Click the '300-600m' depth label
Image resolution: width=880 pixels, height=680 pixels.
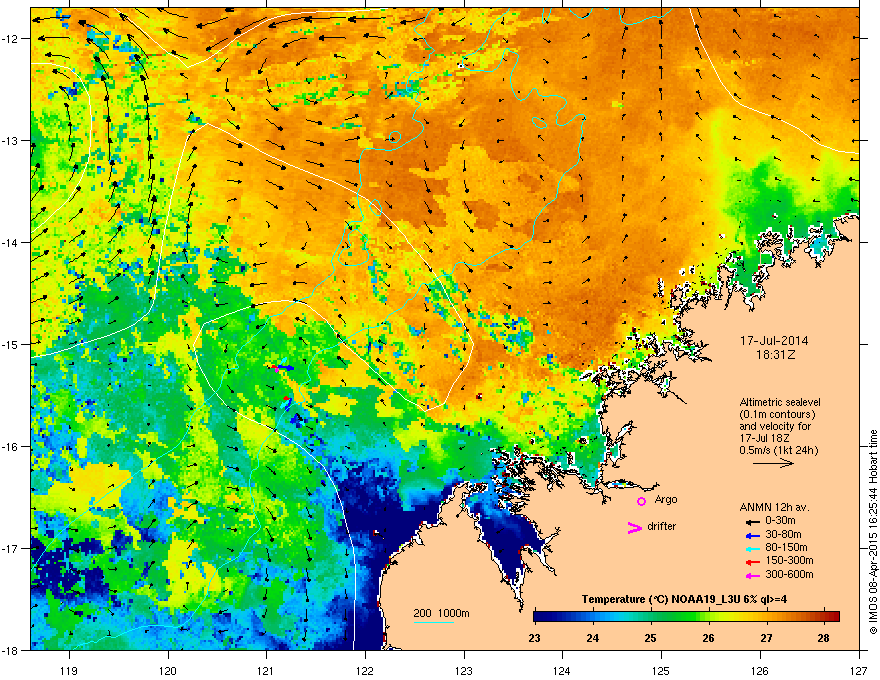[789, 574]
